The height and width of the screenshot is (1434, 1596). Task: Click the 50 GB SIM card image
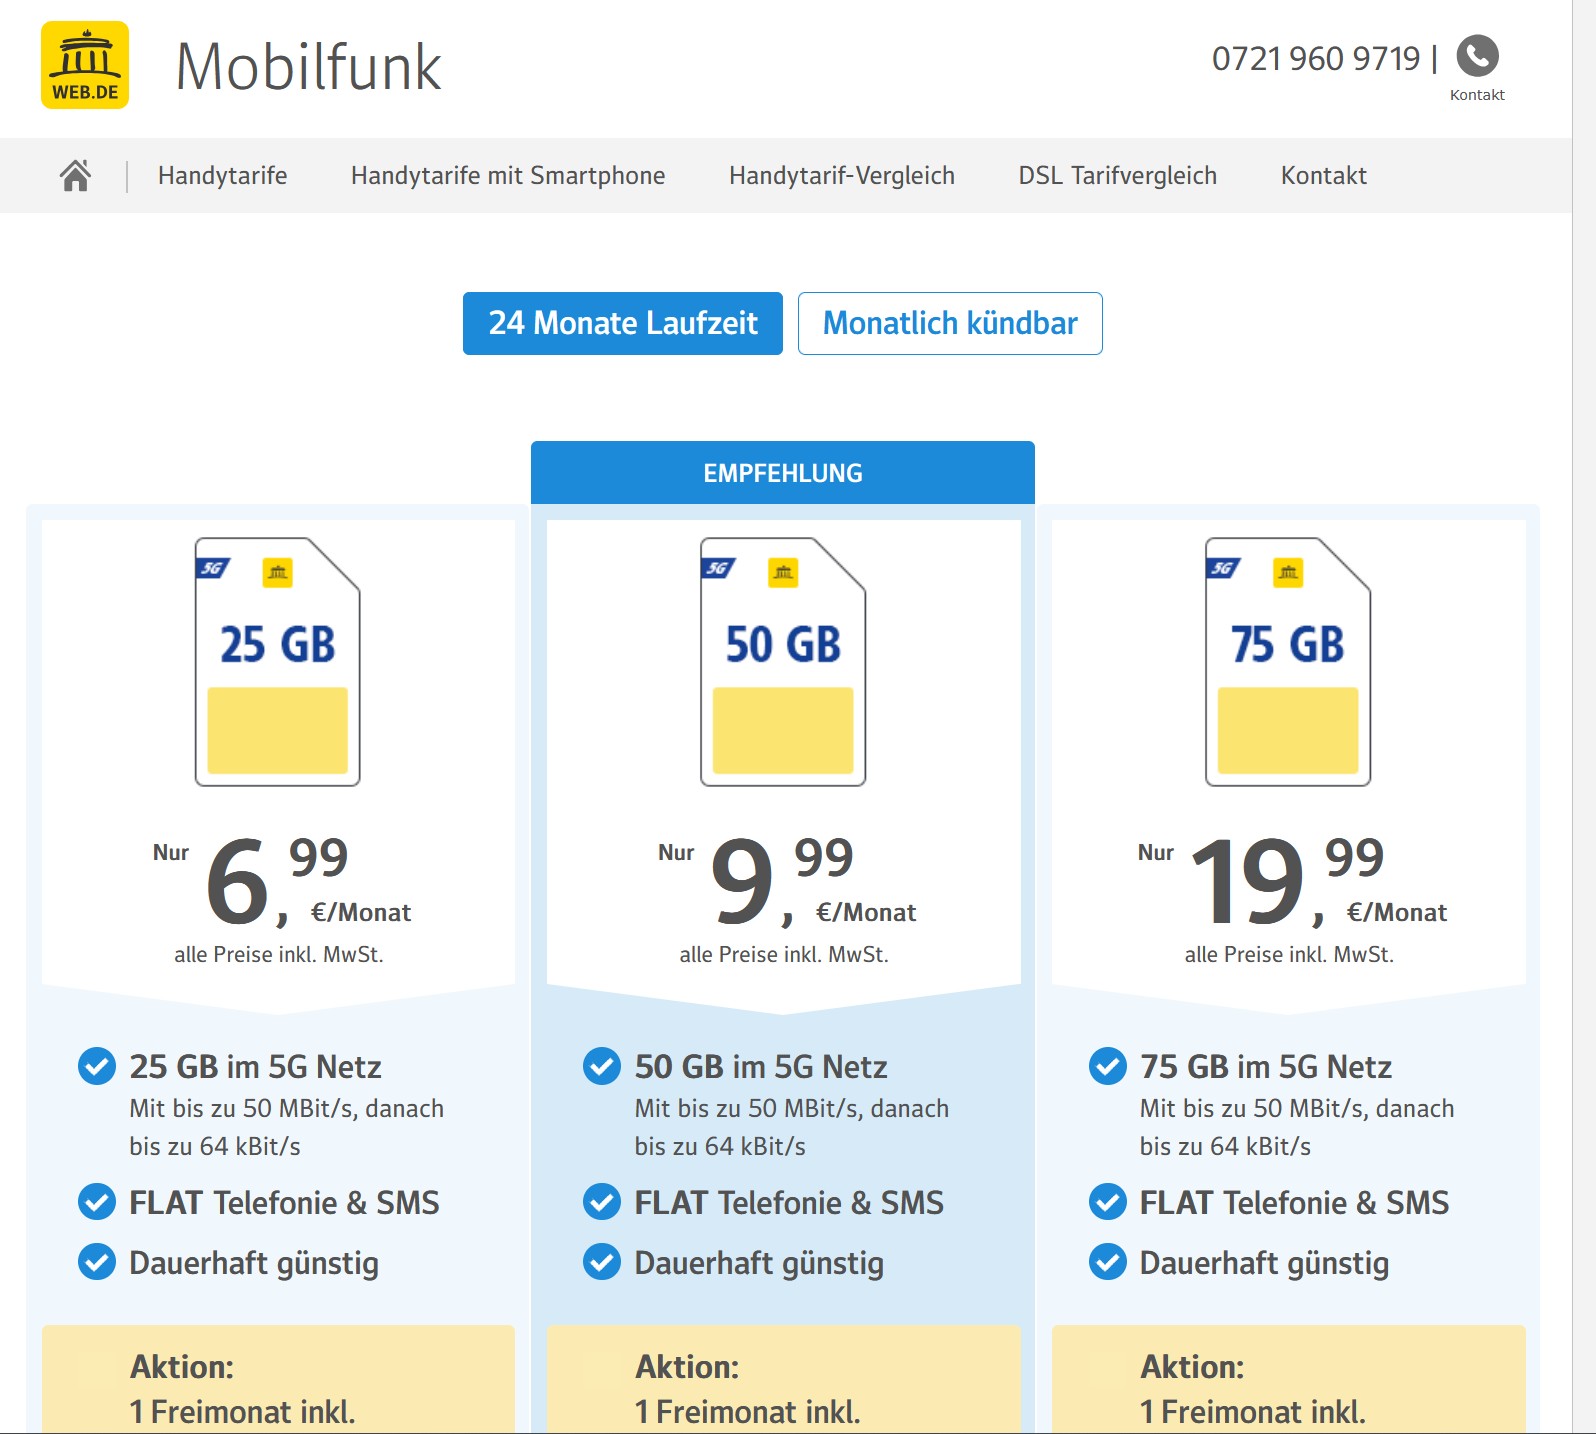783,662
